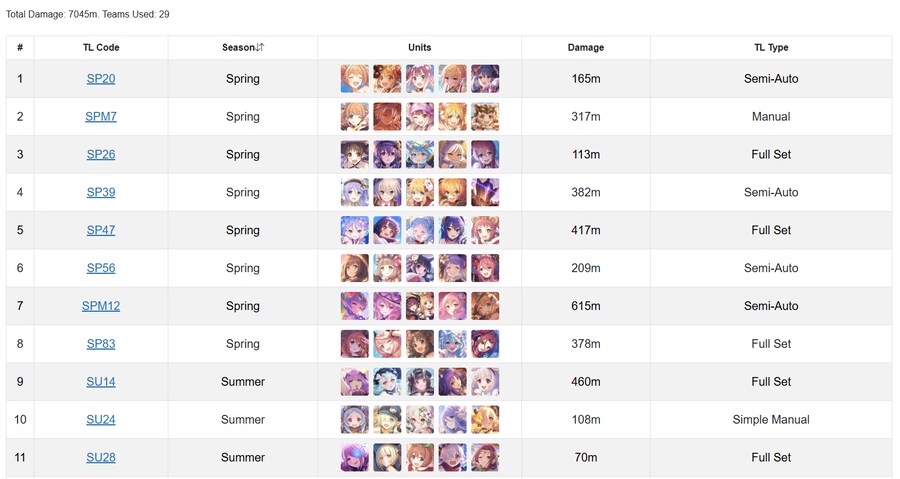Click the first unit portrait in SU14 row
900x479 pixels.
pyautogui.click(x=355, y=382)
